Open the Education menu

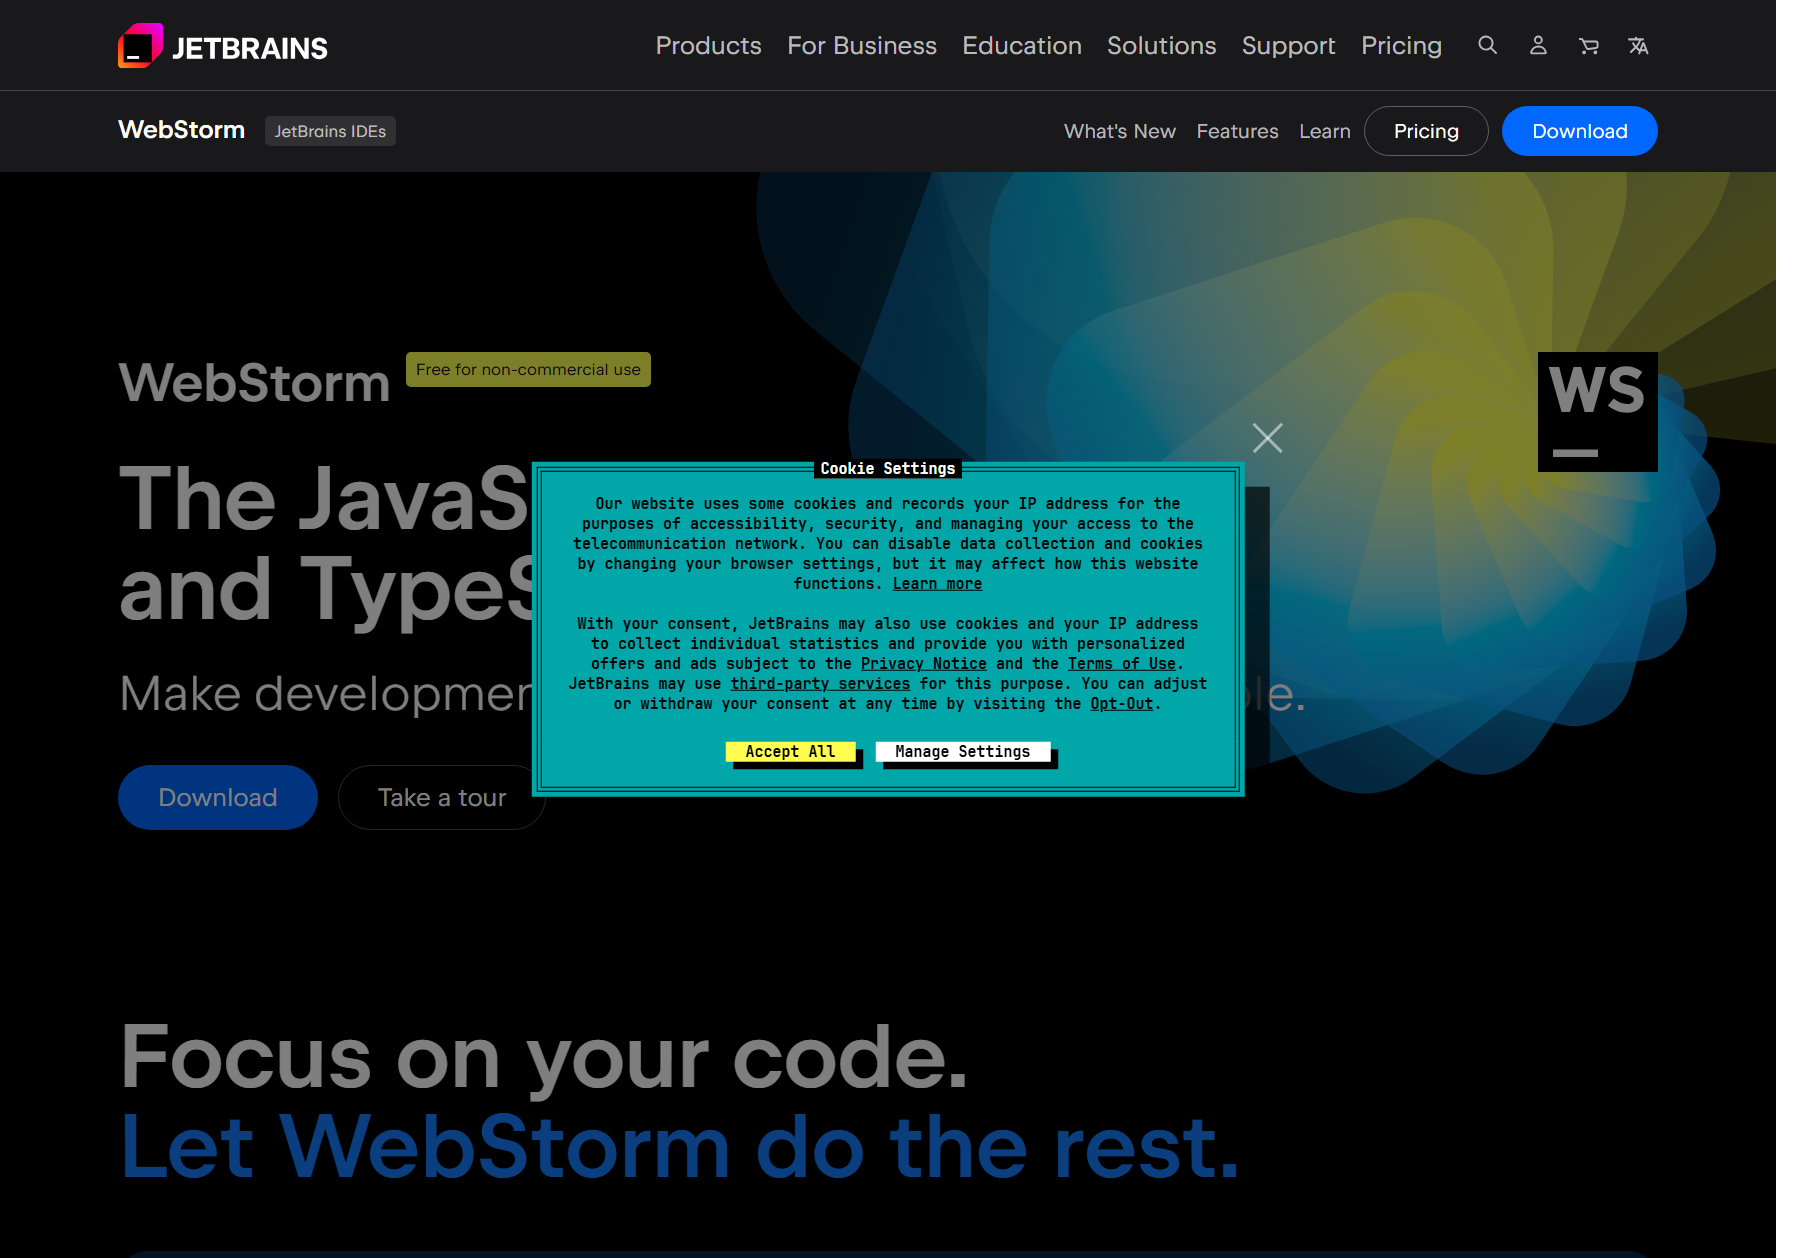point(1022,46)
